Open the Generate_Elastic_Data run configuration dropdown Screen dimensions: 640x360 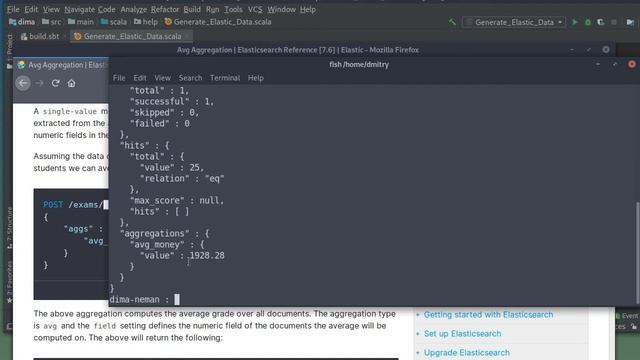pos(515,22)
